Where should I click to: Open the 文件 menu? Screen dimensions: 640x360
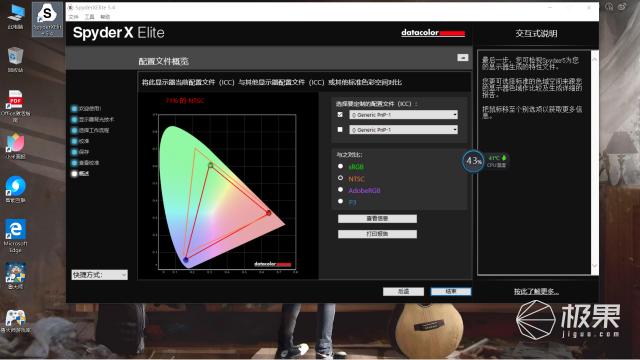[73, 17]
